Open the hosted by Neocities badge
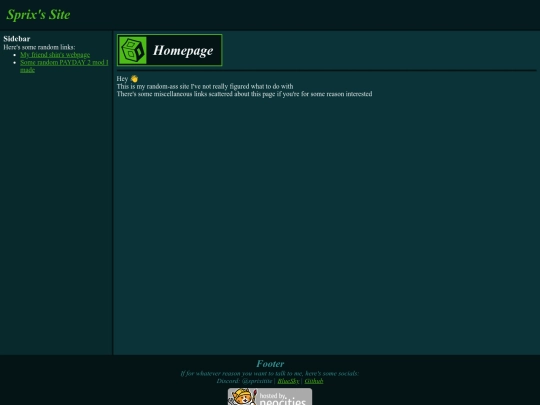This screenshot has width=540, height=405. [270, 396]
